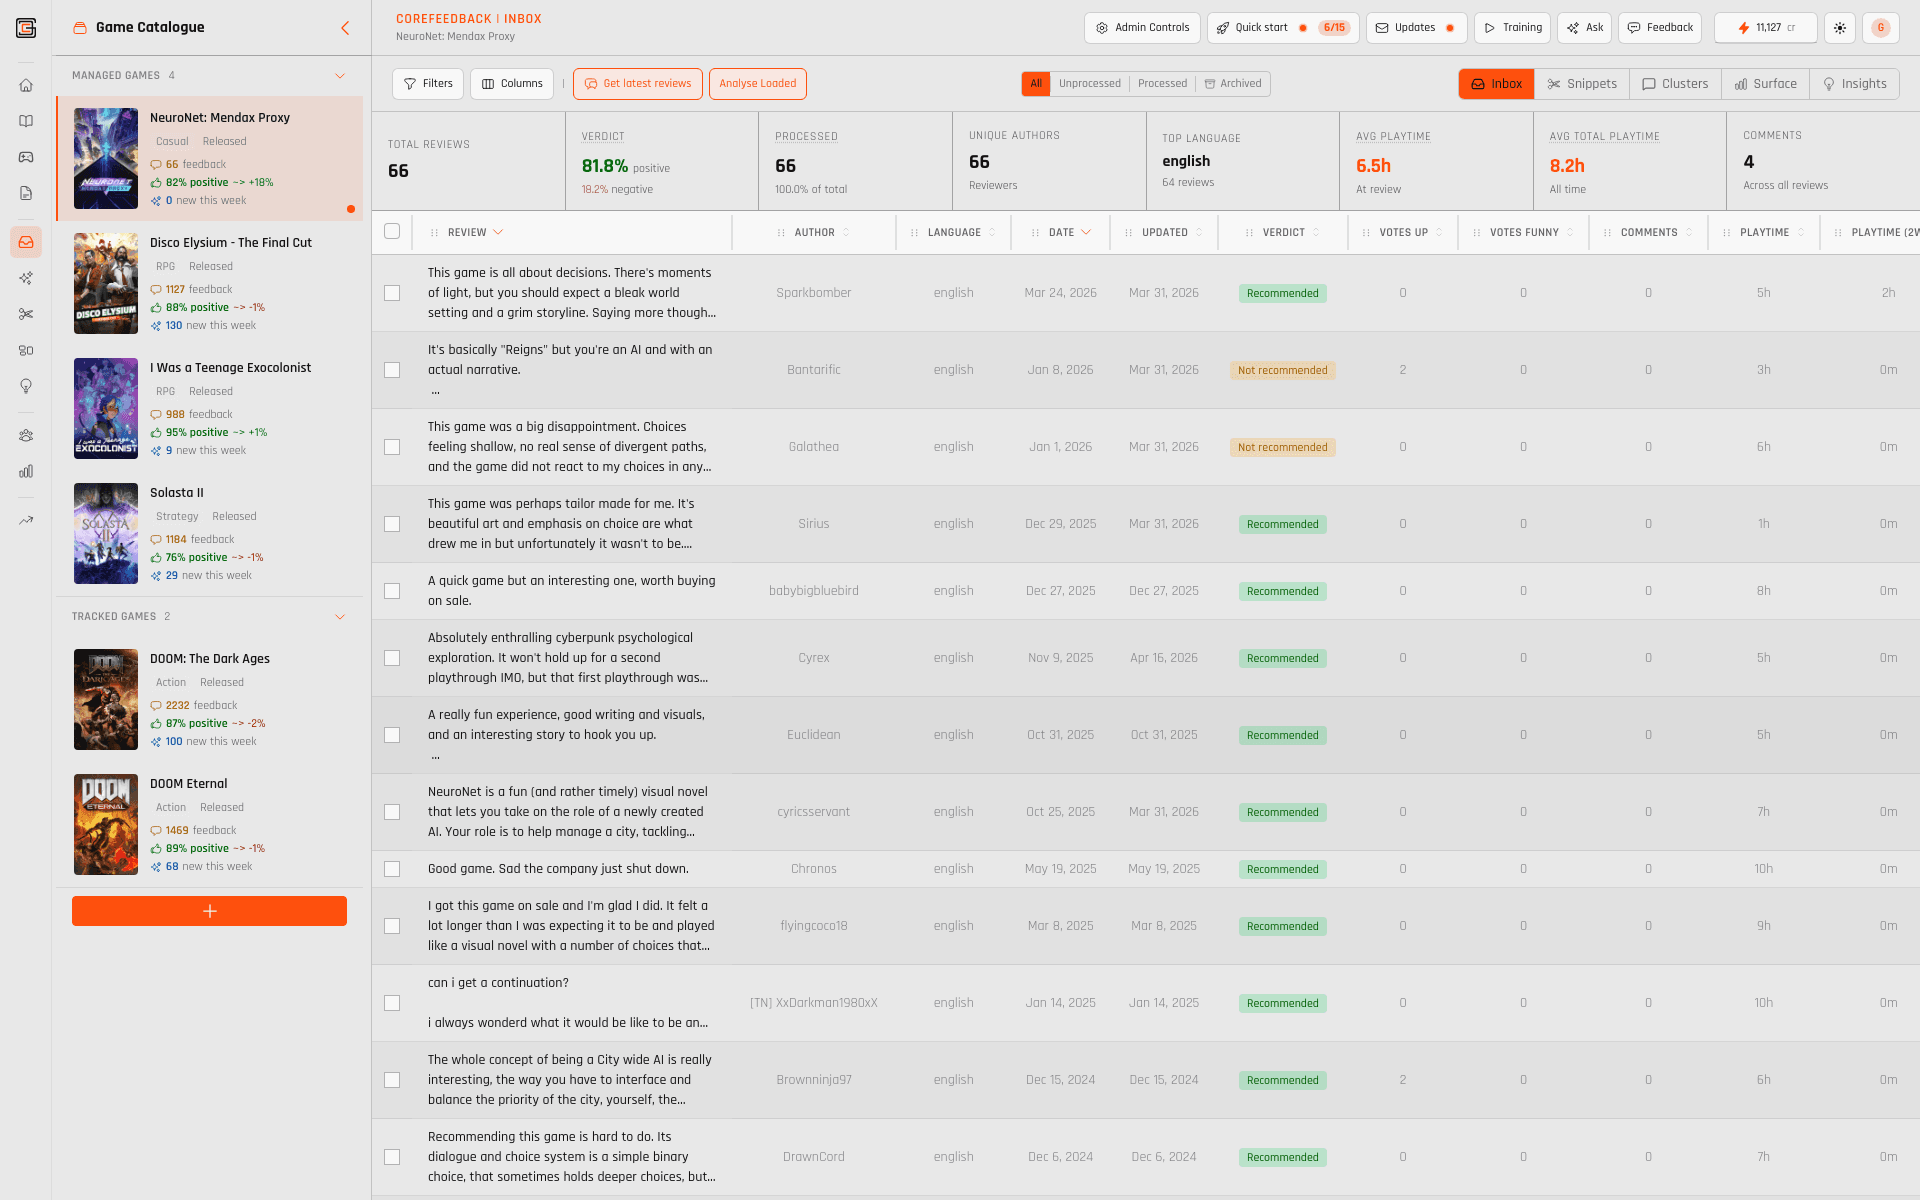Open the game controller sidebar icon
This screenshot has width=1920, height=1200.
coord(26,157)
